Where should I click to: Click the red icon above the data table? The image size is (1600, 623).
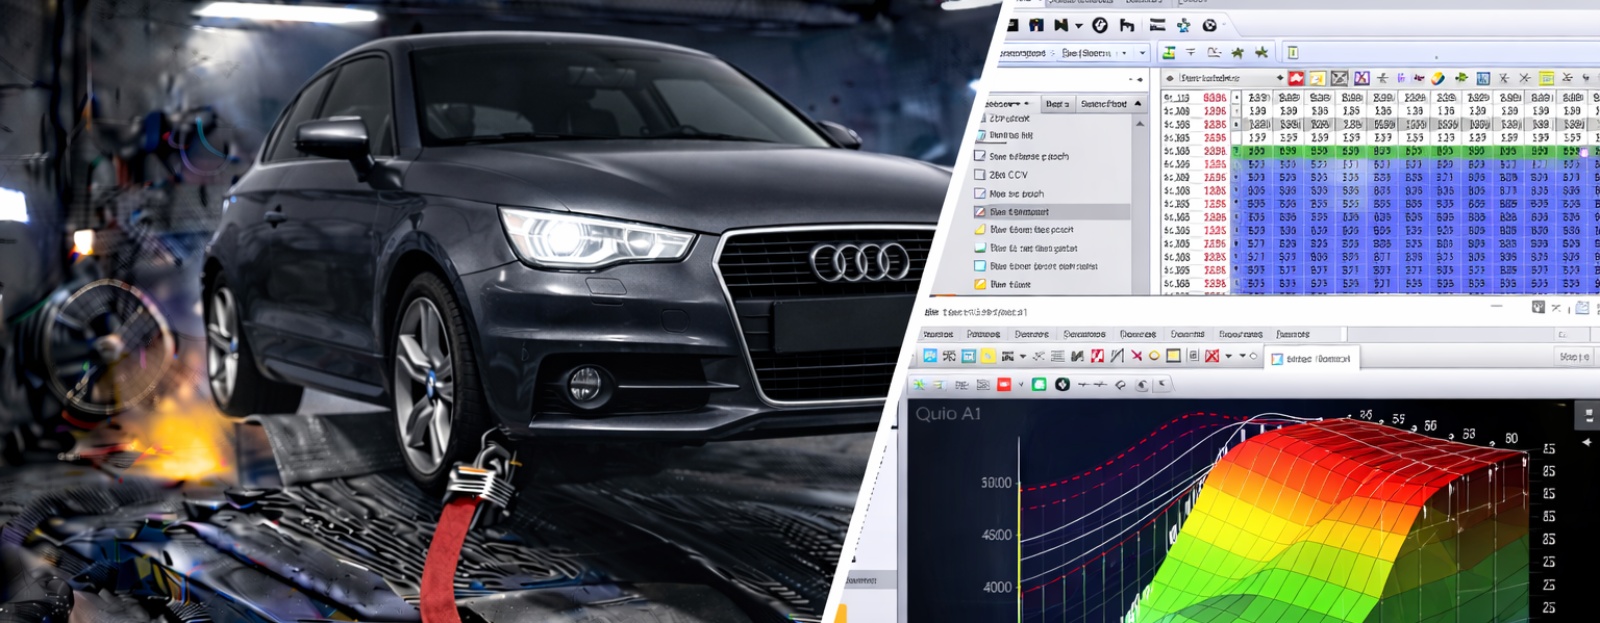click(1296, 78)
